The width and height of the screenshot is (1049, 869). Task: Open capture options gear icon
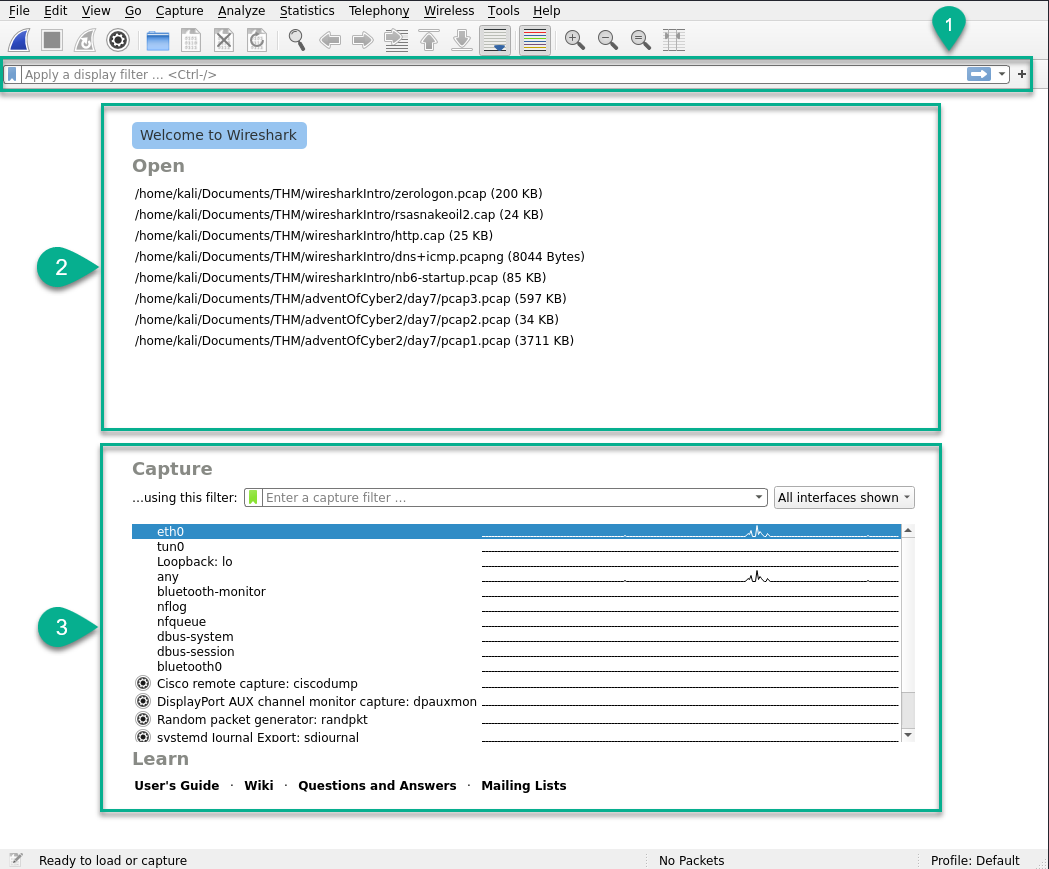click(118, 40)
